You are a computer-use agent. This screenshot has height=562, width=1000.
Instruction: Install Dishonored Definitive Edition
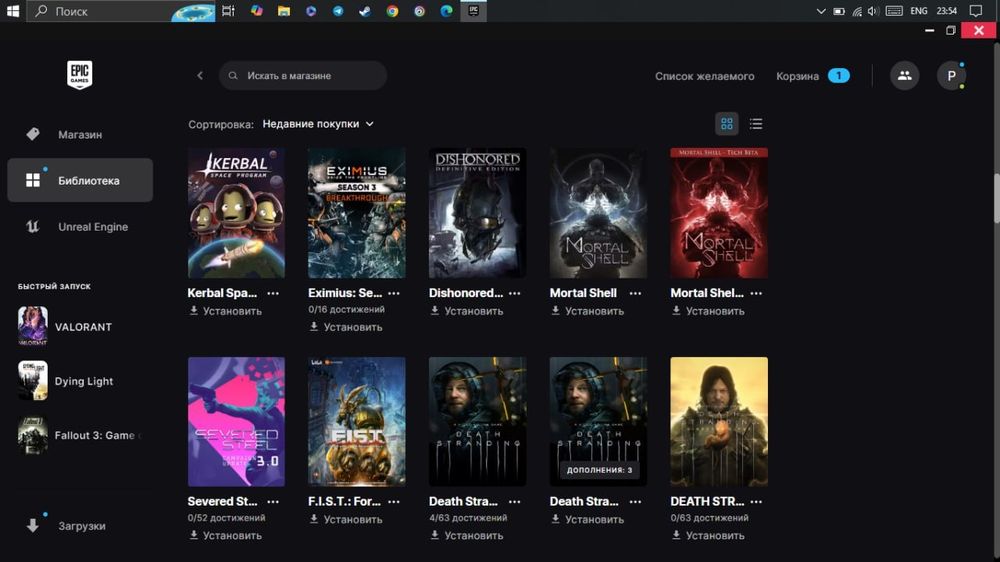(x=467, y=311)
